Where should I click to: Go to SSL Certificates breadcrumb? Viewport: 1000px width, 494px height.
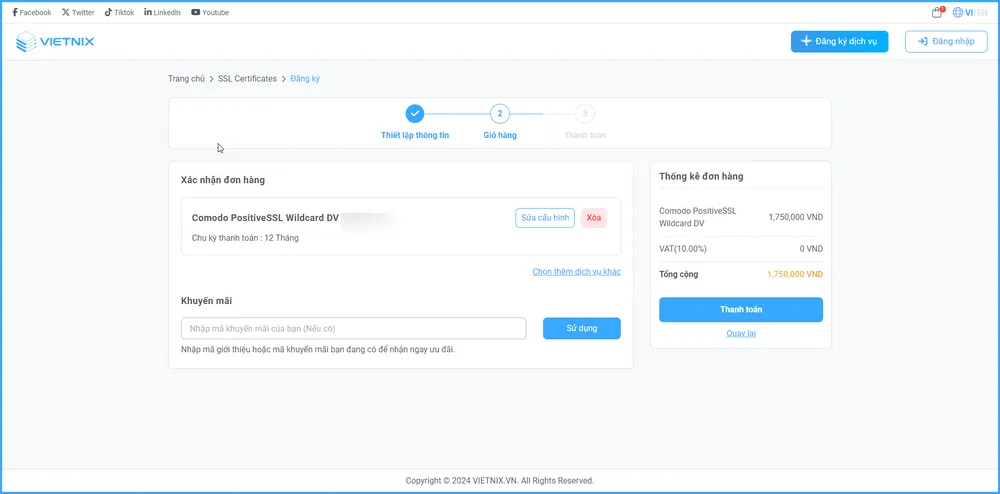click(247, 78)
